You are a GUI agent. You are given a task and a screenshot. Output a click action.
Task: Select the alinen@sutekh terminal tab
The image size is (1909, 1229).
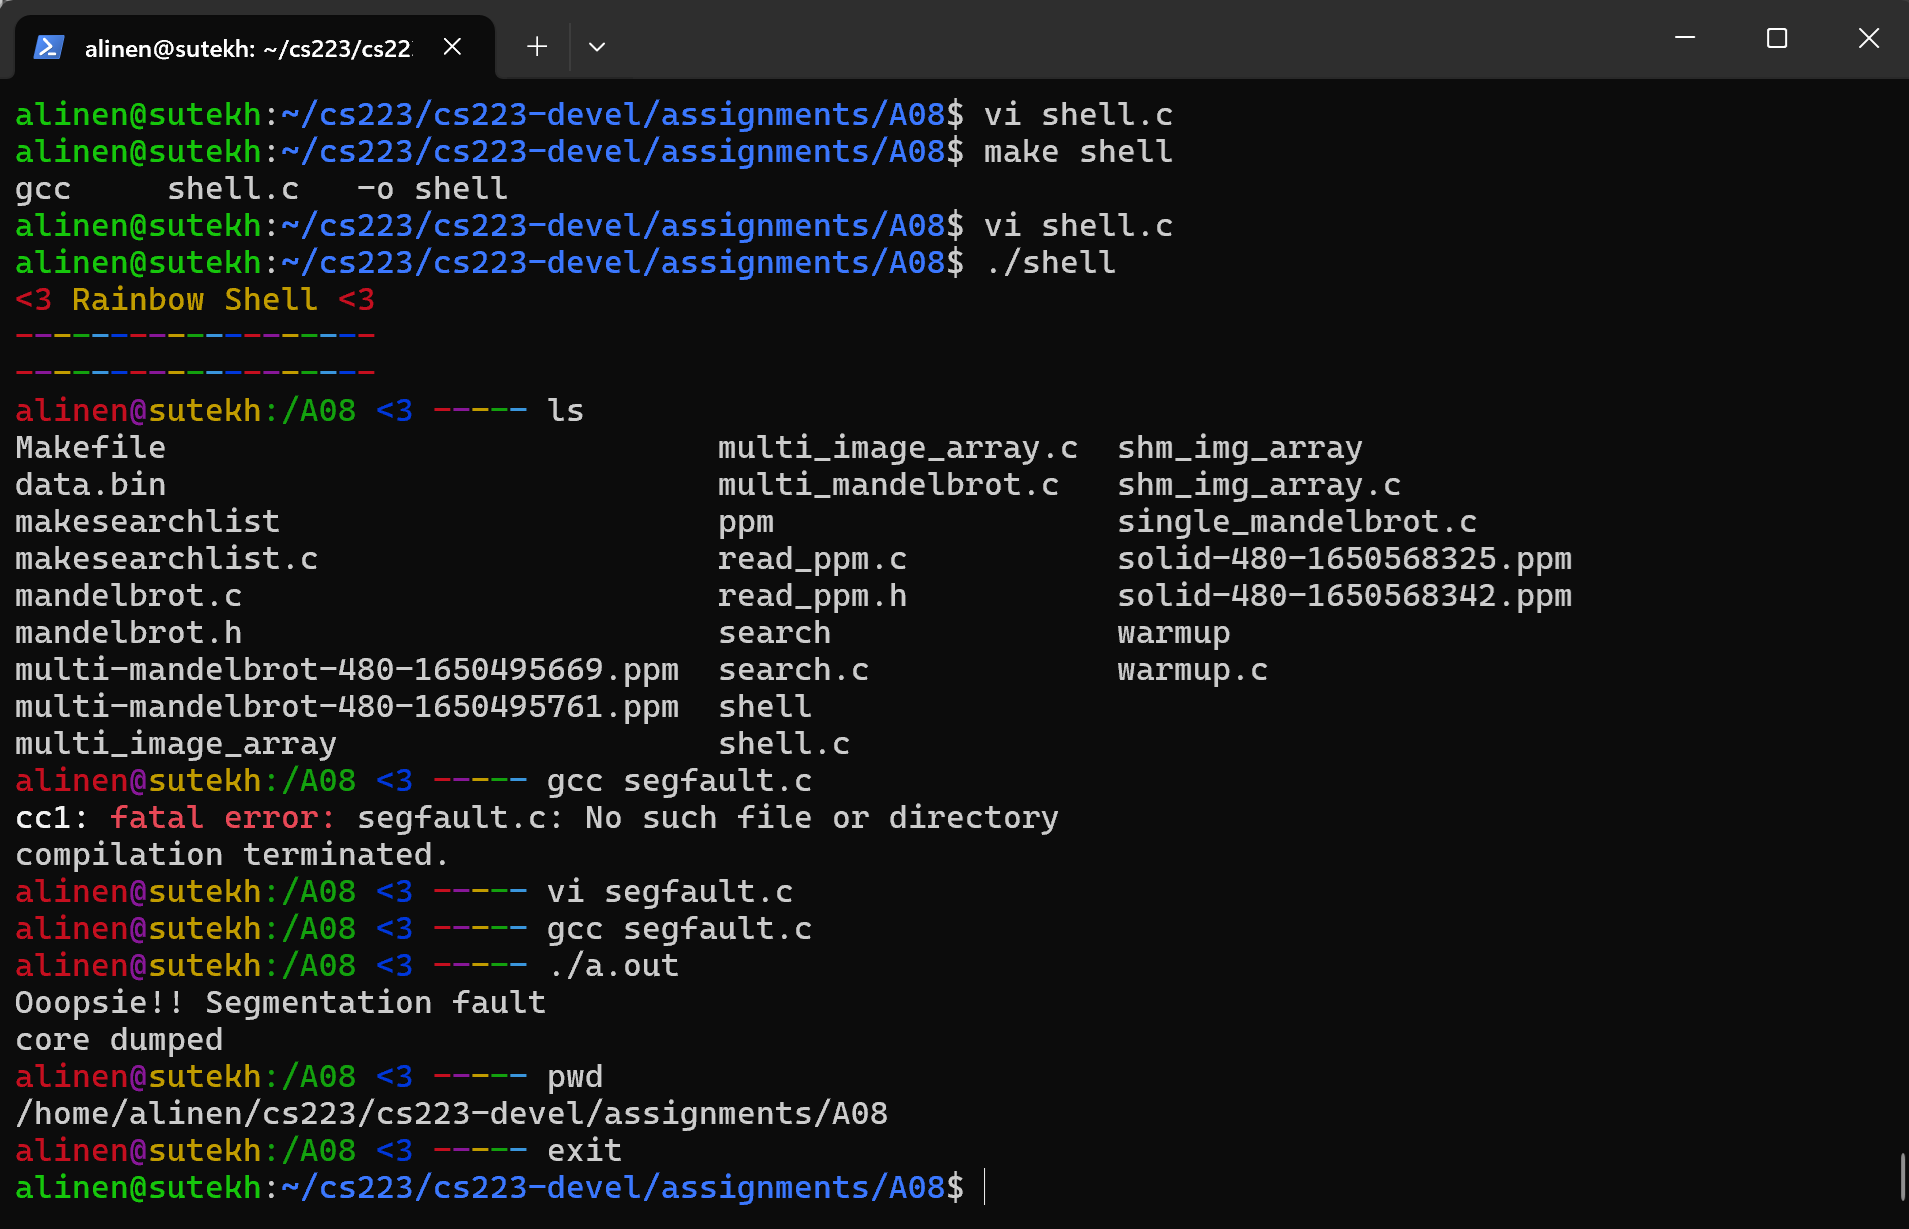point(248,48)
